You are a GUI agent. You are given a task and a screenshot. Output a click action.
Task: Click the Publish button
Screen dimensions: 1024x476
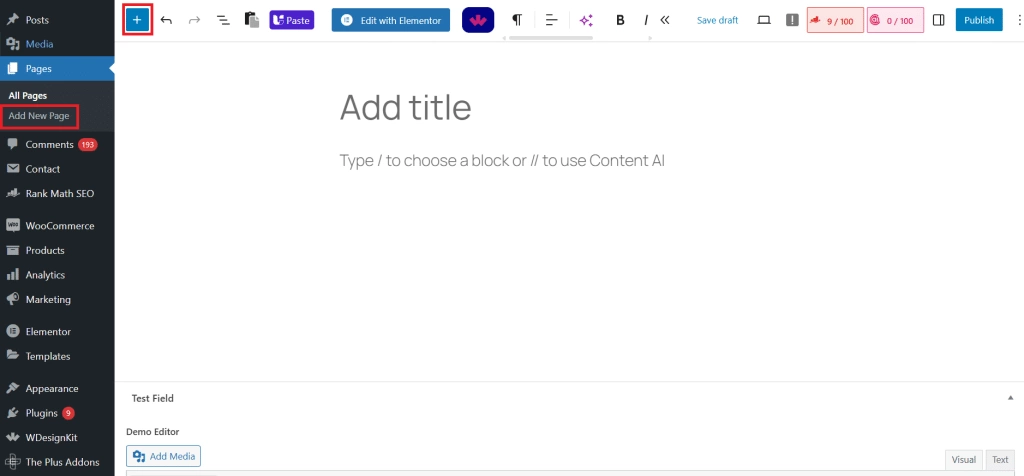tap(979, 20)
